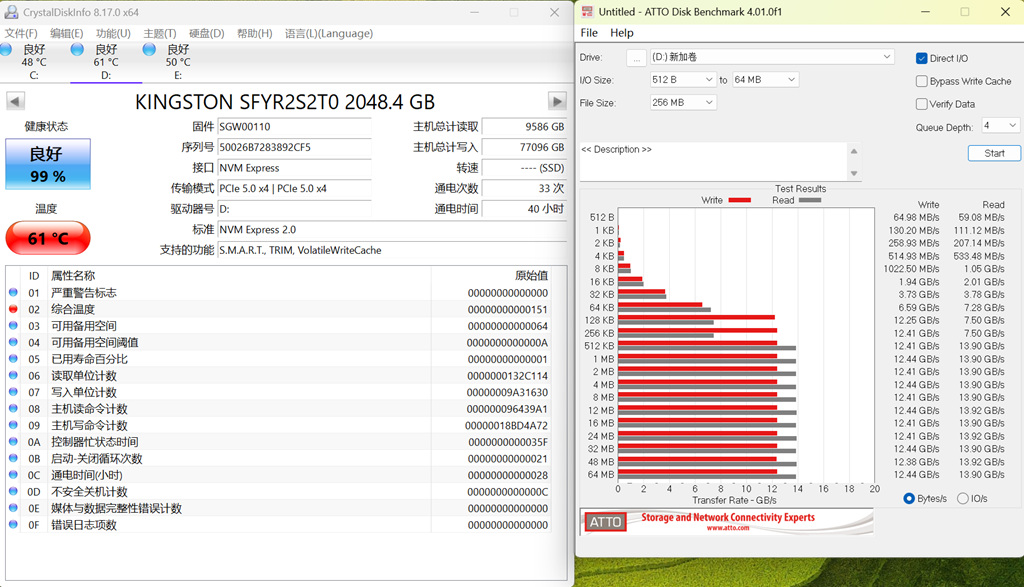Open the 编辑(E) menu
Image resolution: width=1024 pixels, height=587 pixels.
[67, 33]
